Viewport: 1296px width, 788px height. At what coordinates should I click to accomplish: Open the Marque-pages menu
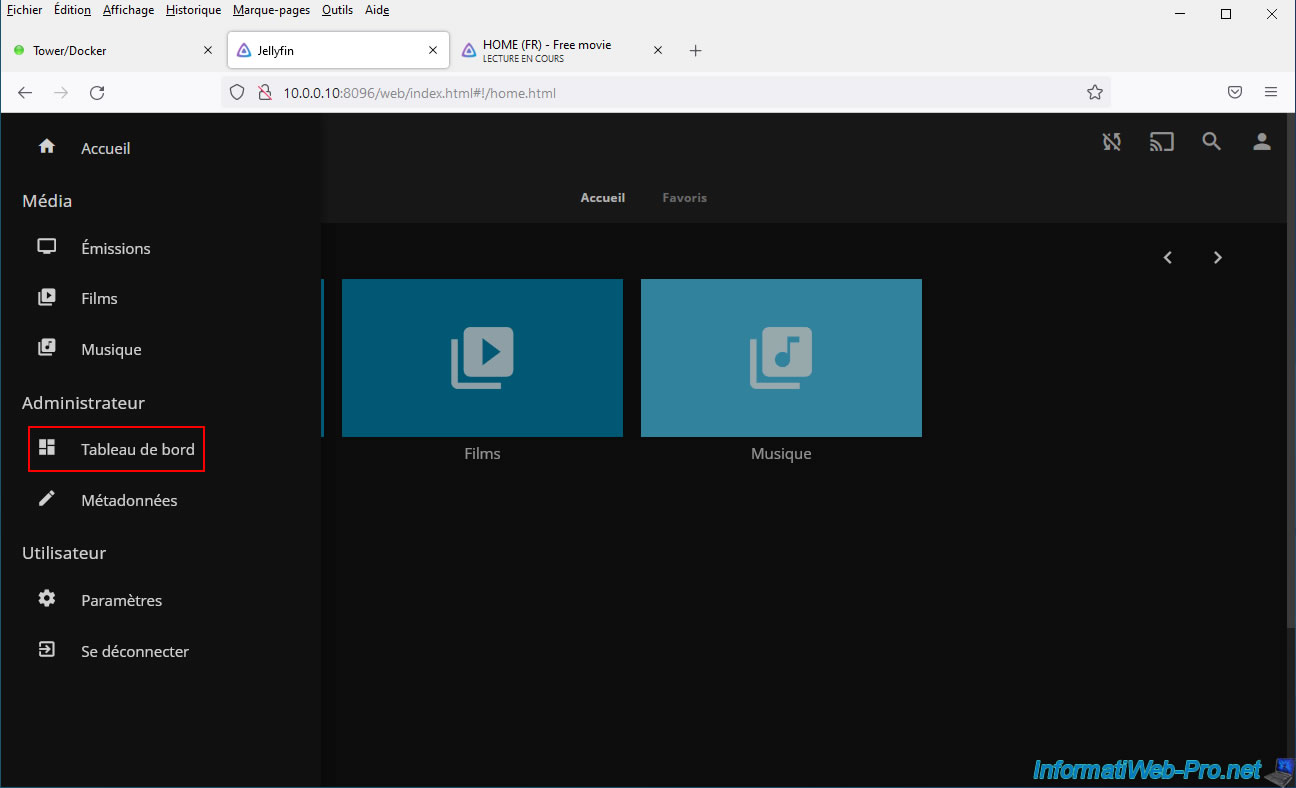pos(271,10)
